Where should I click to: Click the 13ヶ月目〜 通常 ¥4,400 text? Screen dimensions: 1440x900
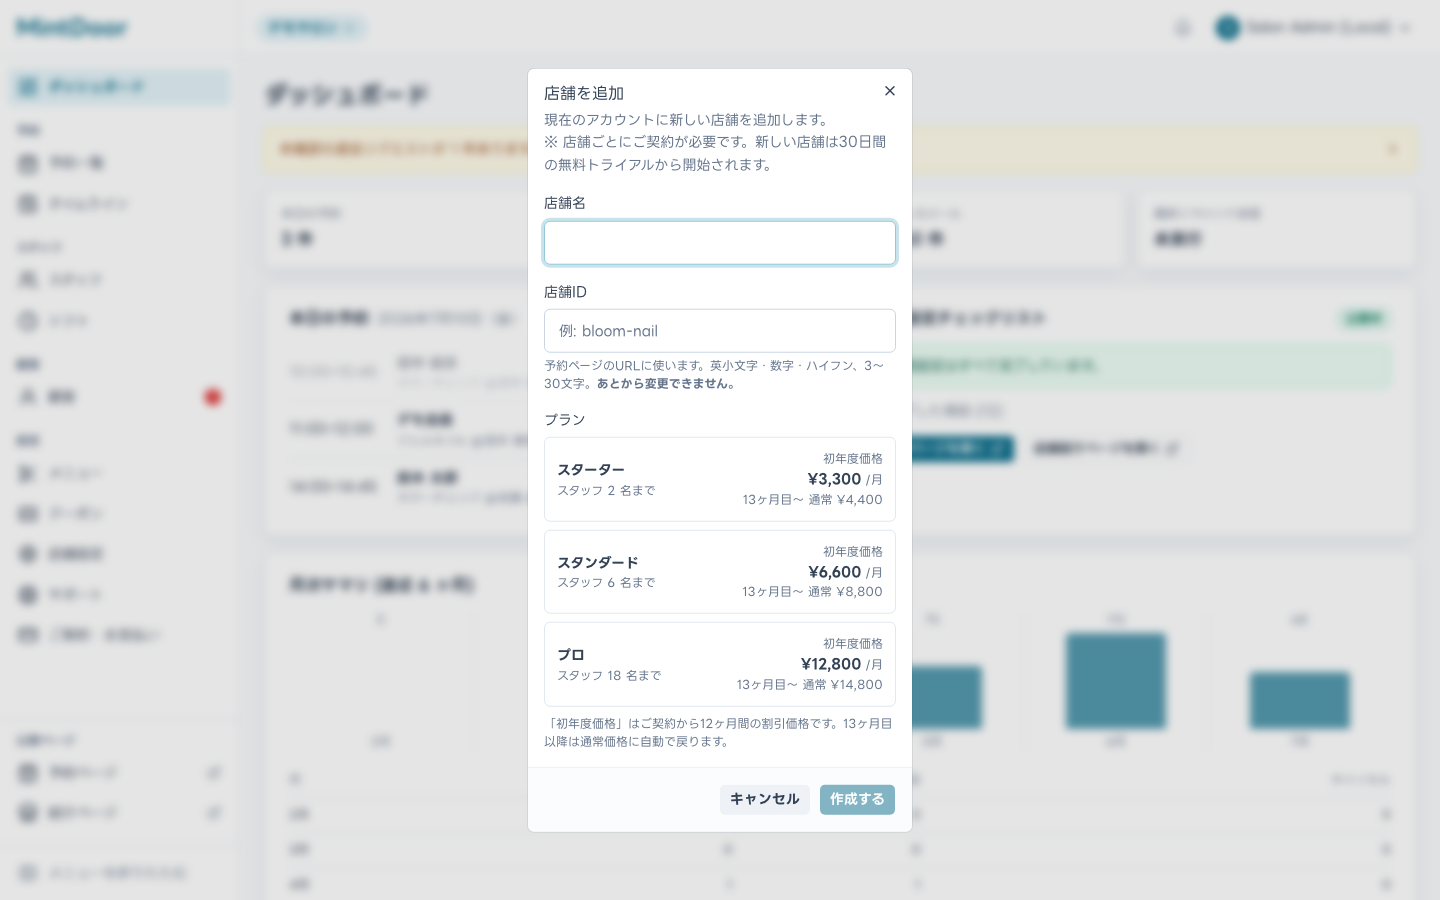(812, 500)
